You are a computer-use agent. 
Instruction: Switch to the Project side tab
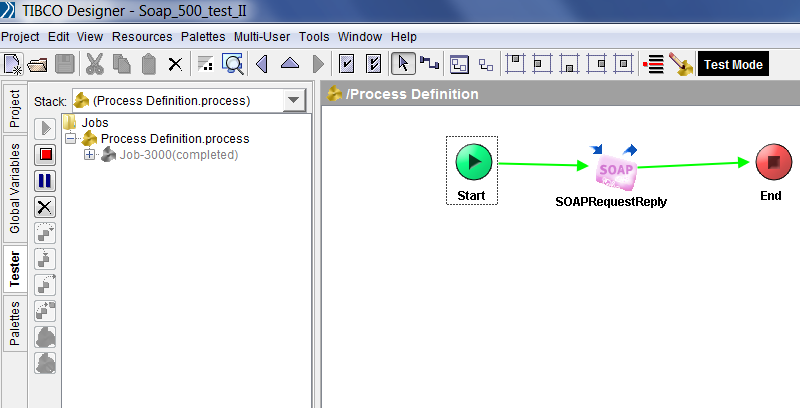click(x=14, y=108)
